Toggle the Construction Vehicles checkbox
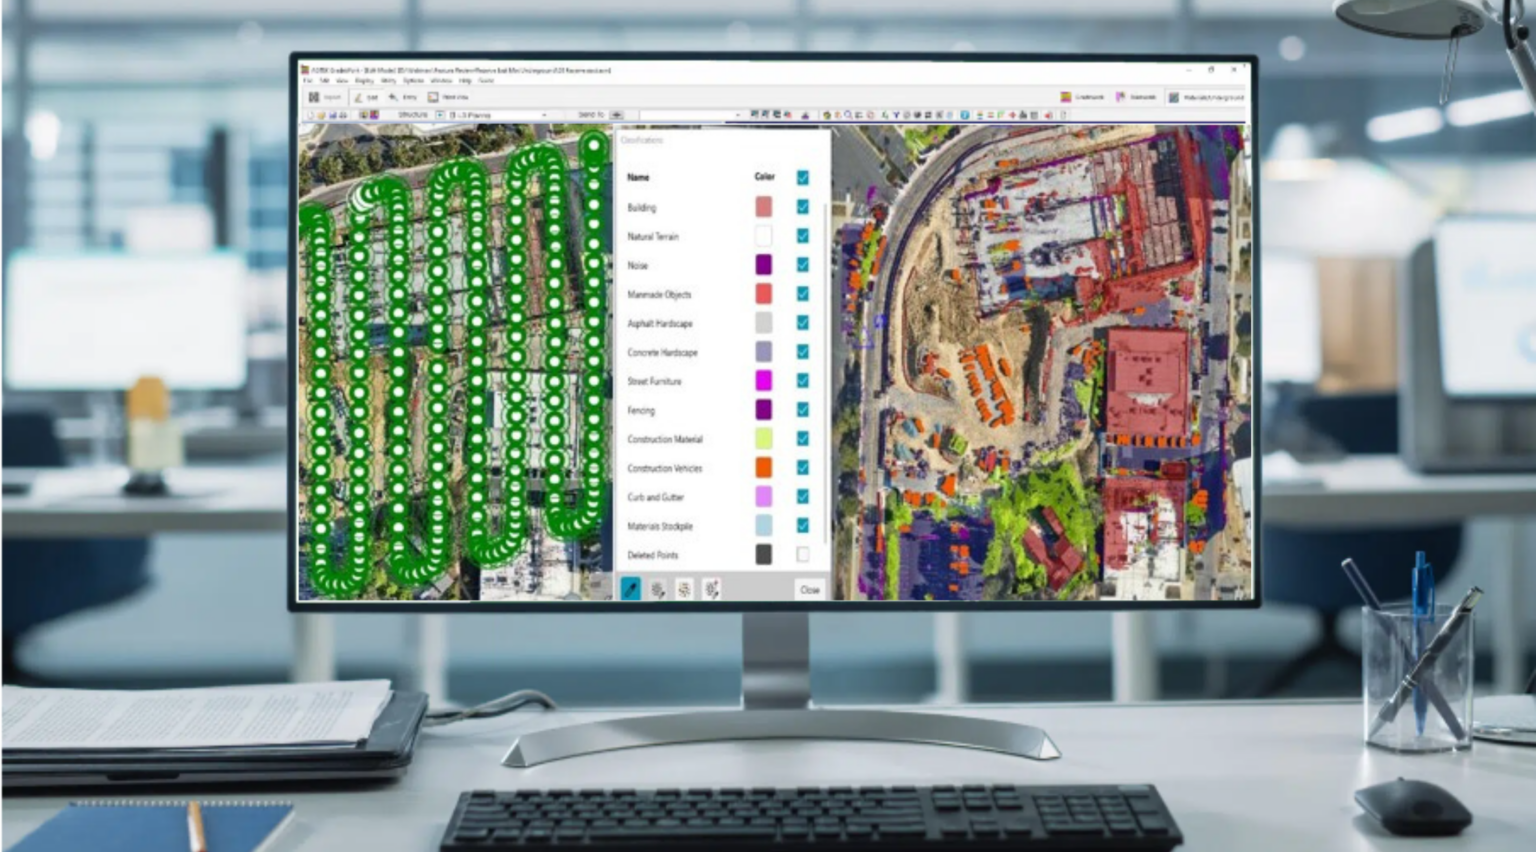 pyautogui.click(x=802, y=467)
